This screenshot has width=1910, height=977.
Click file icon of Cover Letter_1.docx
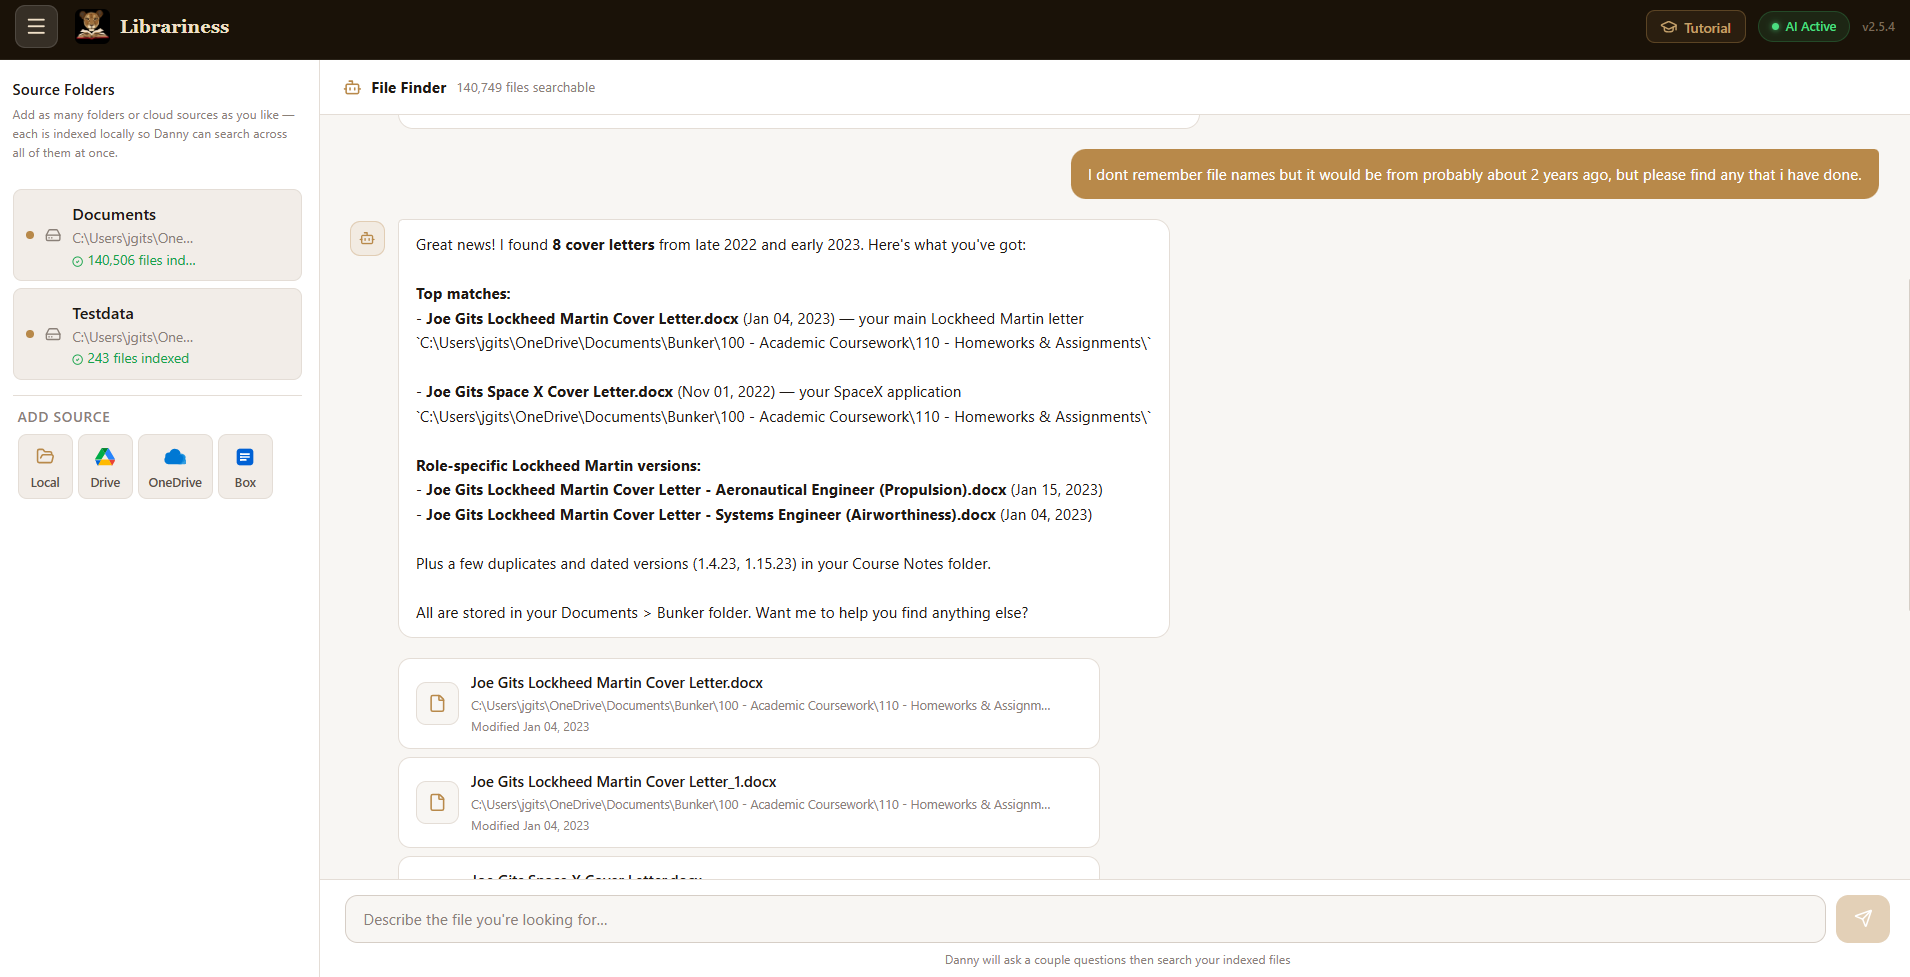[x=437, y=803]
